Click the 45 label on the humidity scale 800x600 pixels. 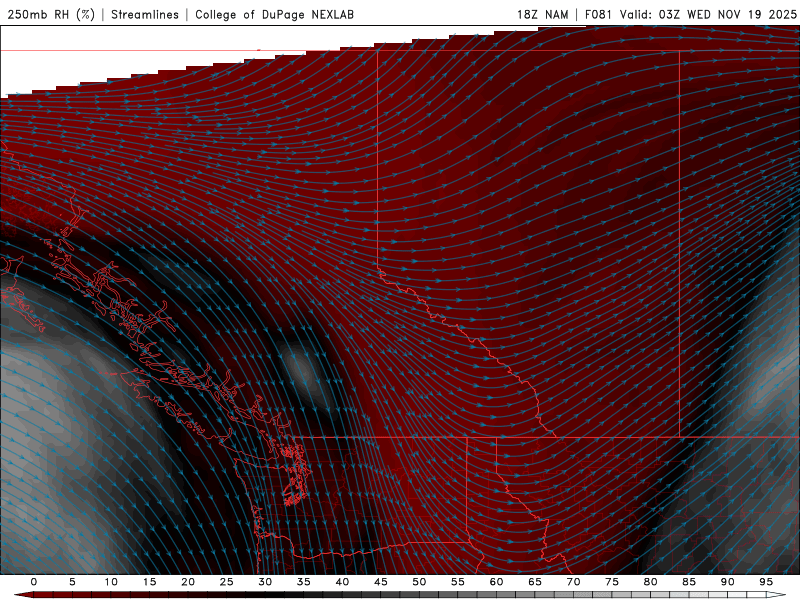(x=381, y=582)
